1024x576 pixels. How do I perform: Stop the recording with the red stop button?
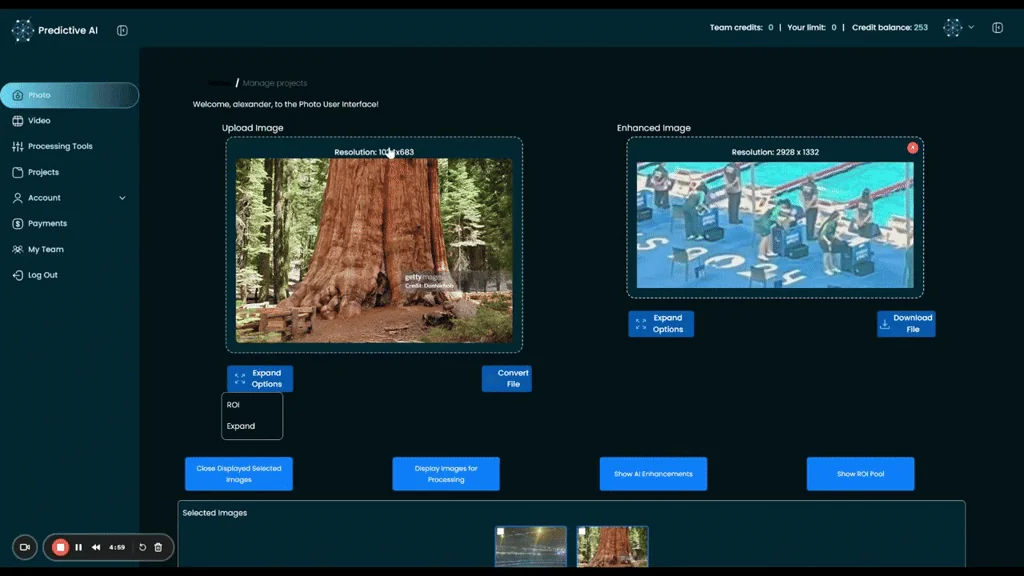(x=58, y=547)
